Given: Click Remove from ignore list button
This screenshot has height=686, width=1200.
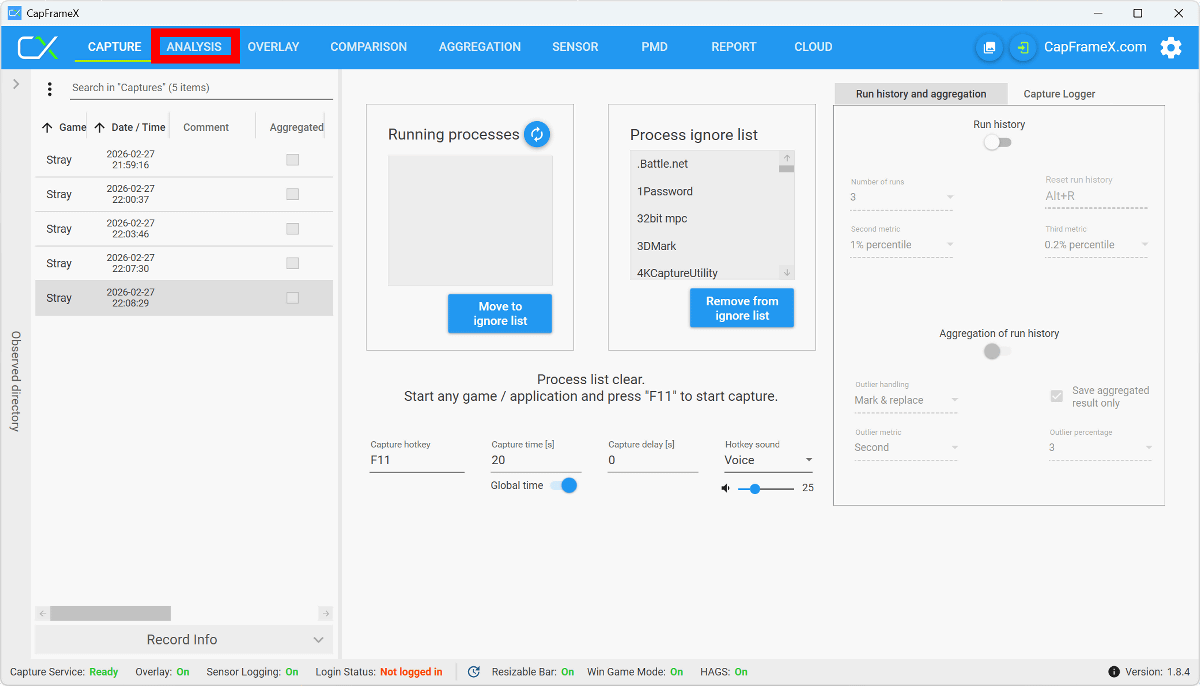Looking at the screenshot, I should (x=742, y=308).
